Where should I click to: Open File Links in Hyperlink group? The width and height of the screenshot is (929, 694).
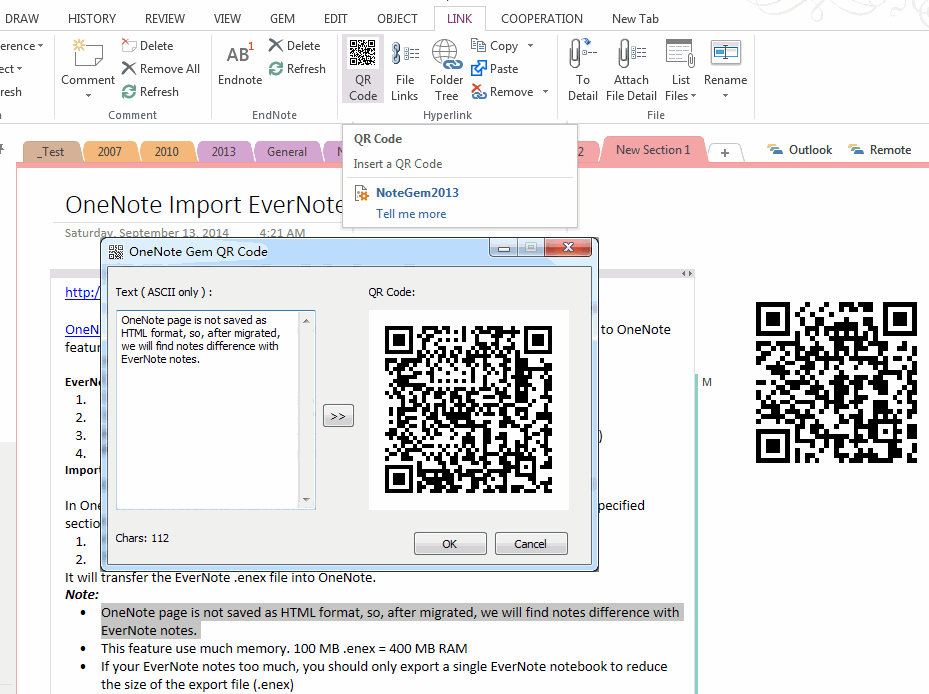(x=405, y=70)
